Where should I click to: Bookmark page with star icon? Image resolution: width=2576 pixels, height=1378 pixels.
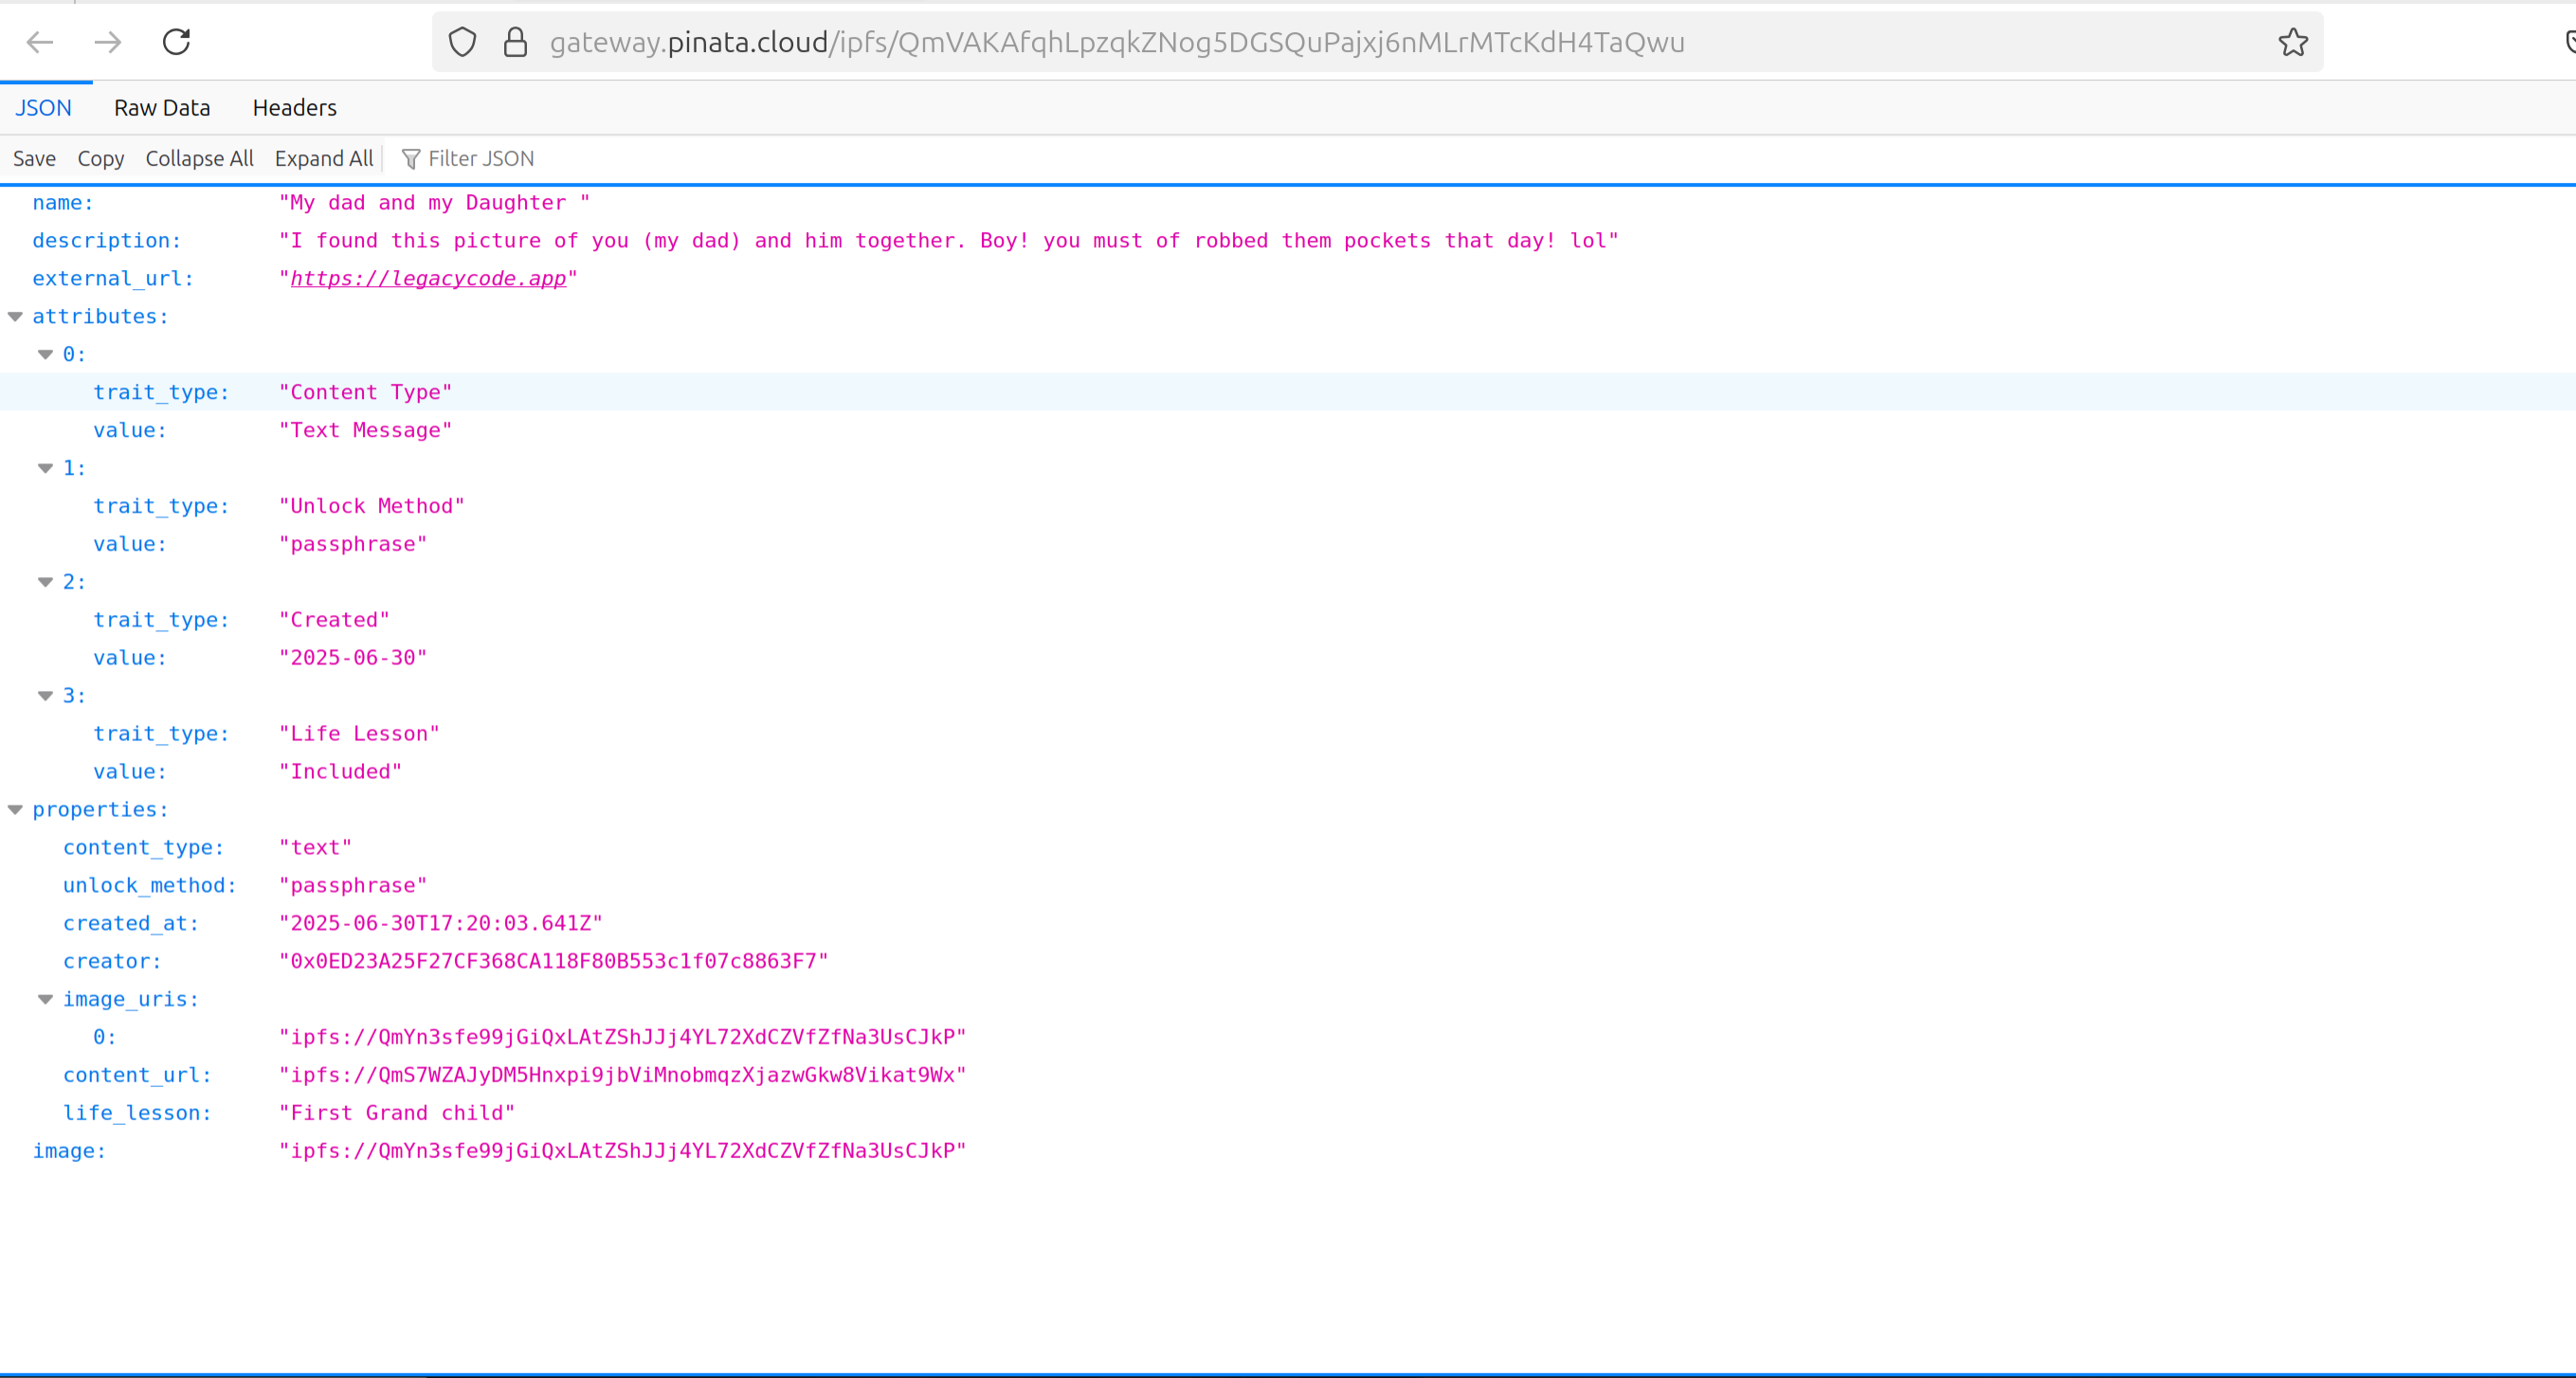[x=2292, y=42]
